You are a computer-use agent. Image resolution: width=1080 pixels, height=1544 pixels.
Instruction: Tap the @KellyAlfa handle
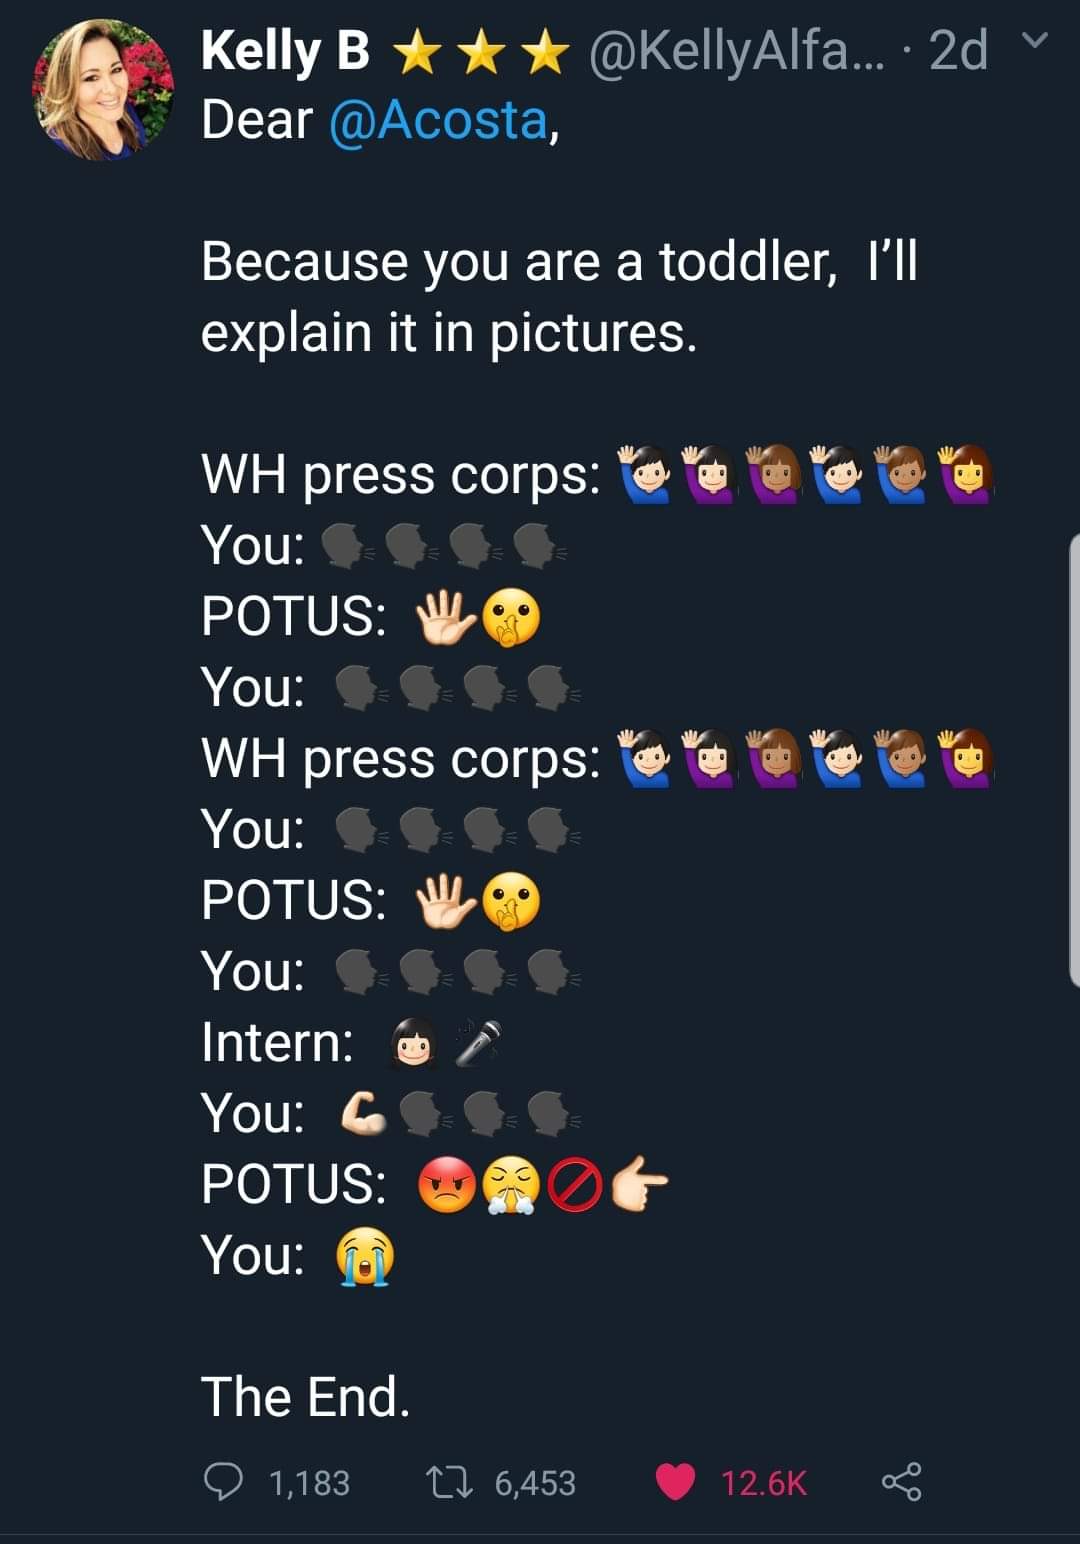pyautogui.click(x=718, y=50)
